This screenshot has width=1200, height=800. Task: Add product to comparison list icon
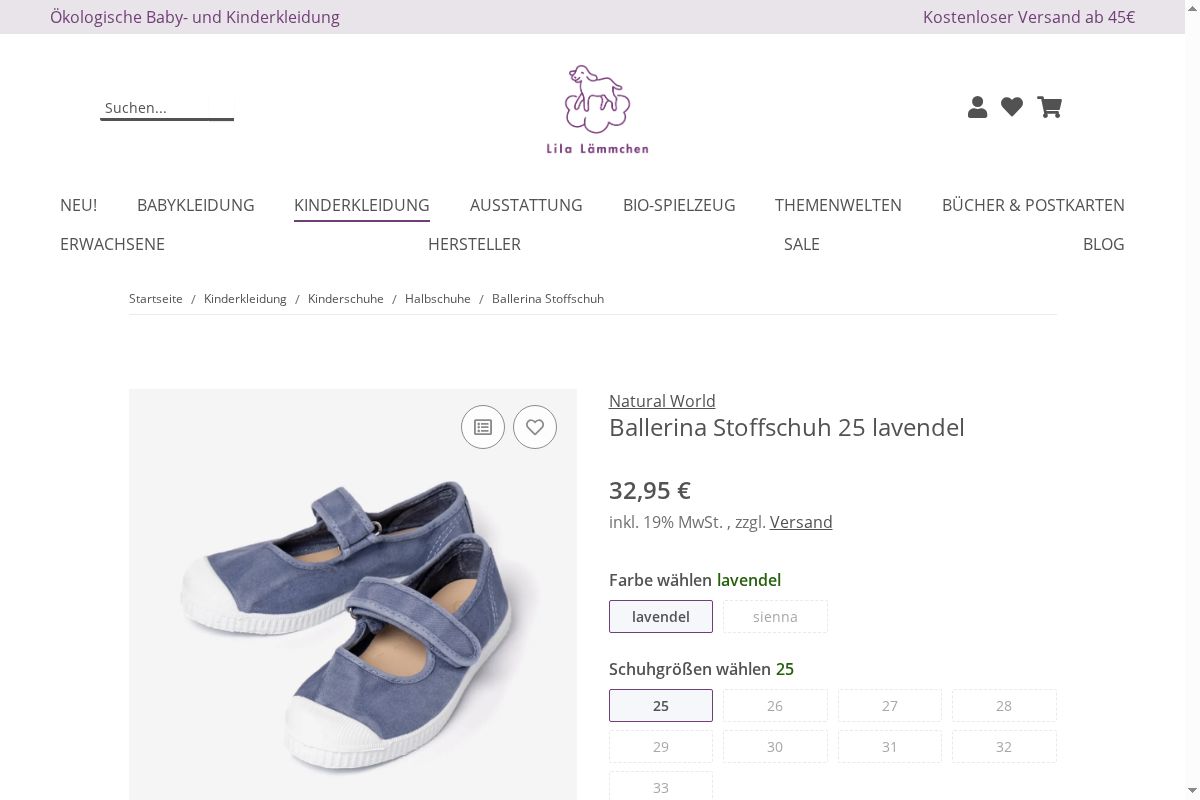click(483, 427)
